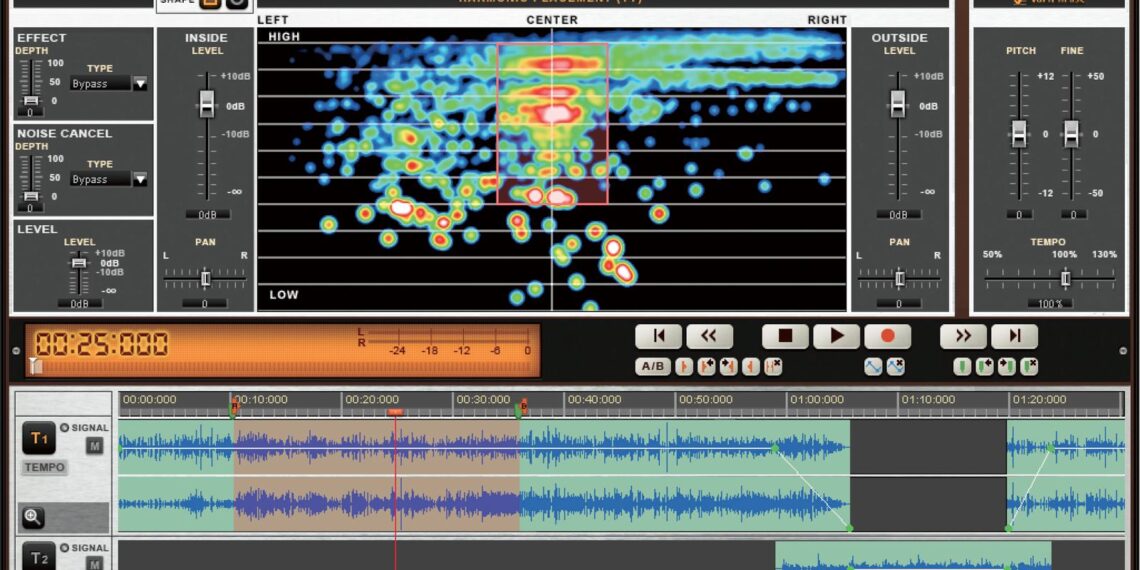Click the orange playhead handle on ruler
The height and width of the screenshot is (570, 1140).
[395, 412]
